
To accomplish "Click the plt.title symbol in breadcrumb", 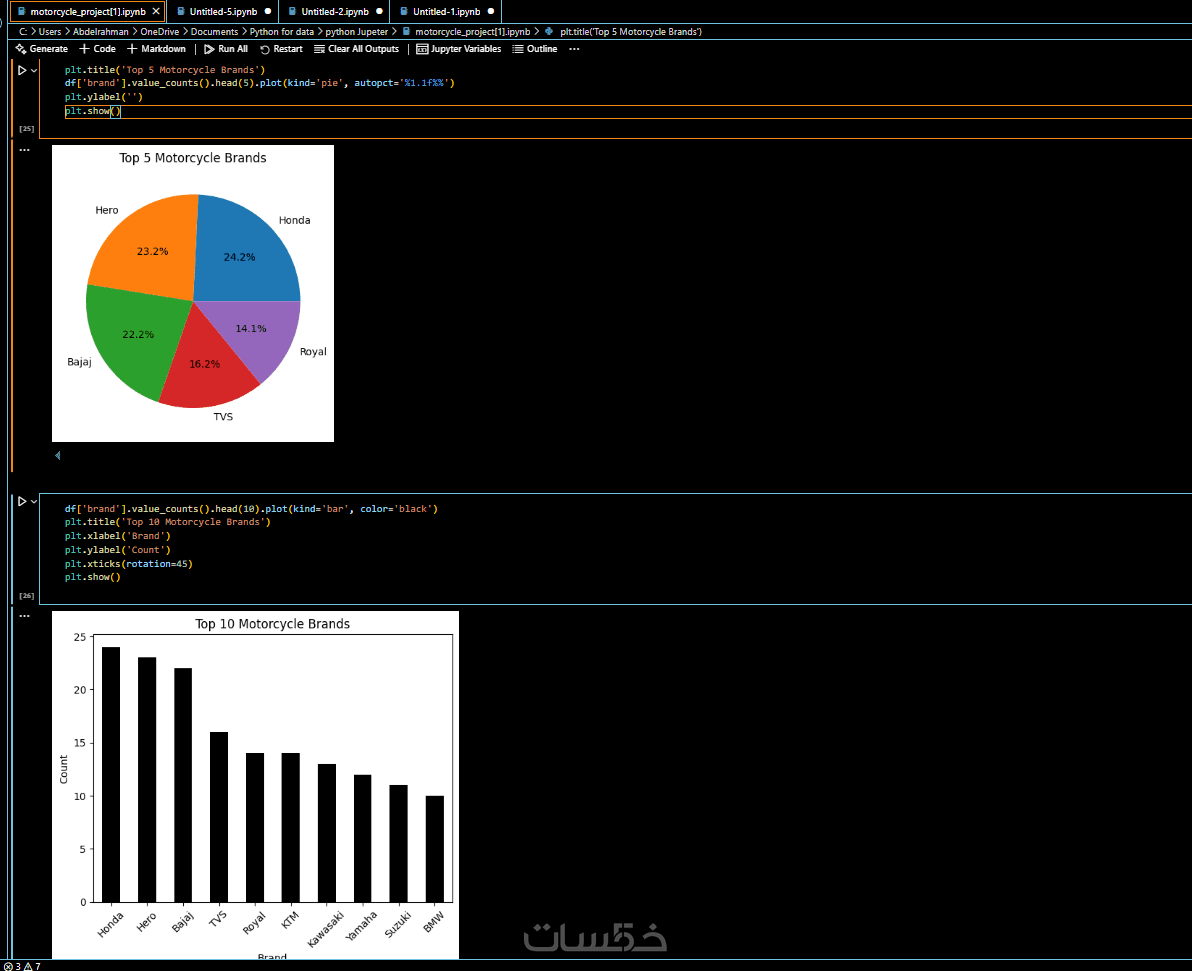I will (x=631, y=32).
